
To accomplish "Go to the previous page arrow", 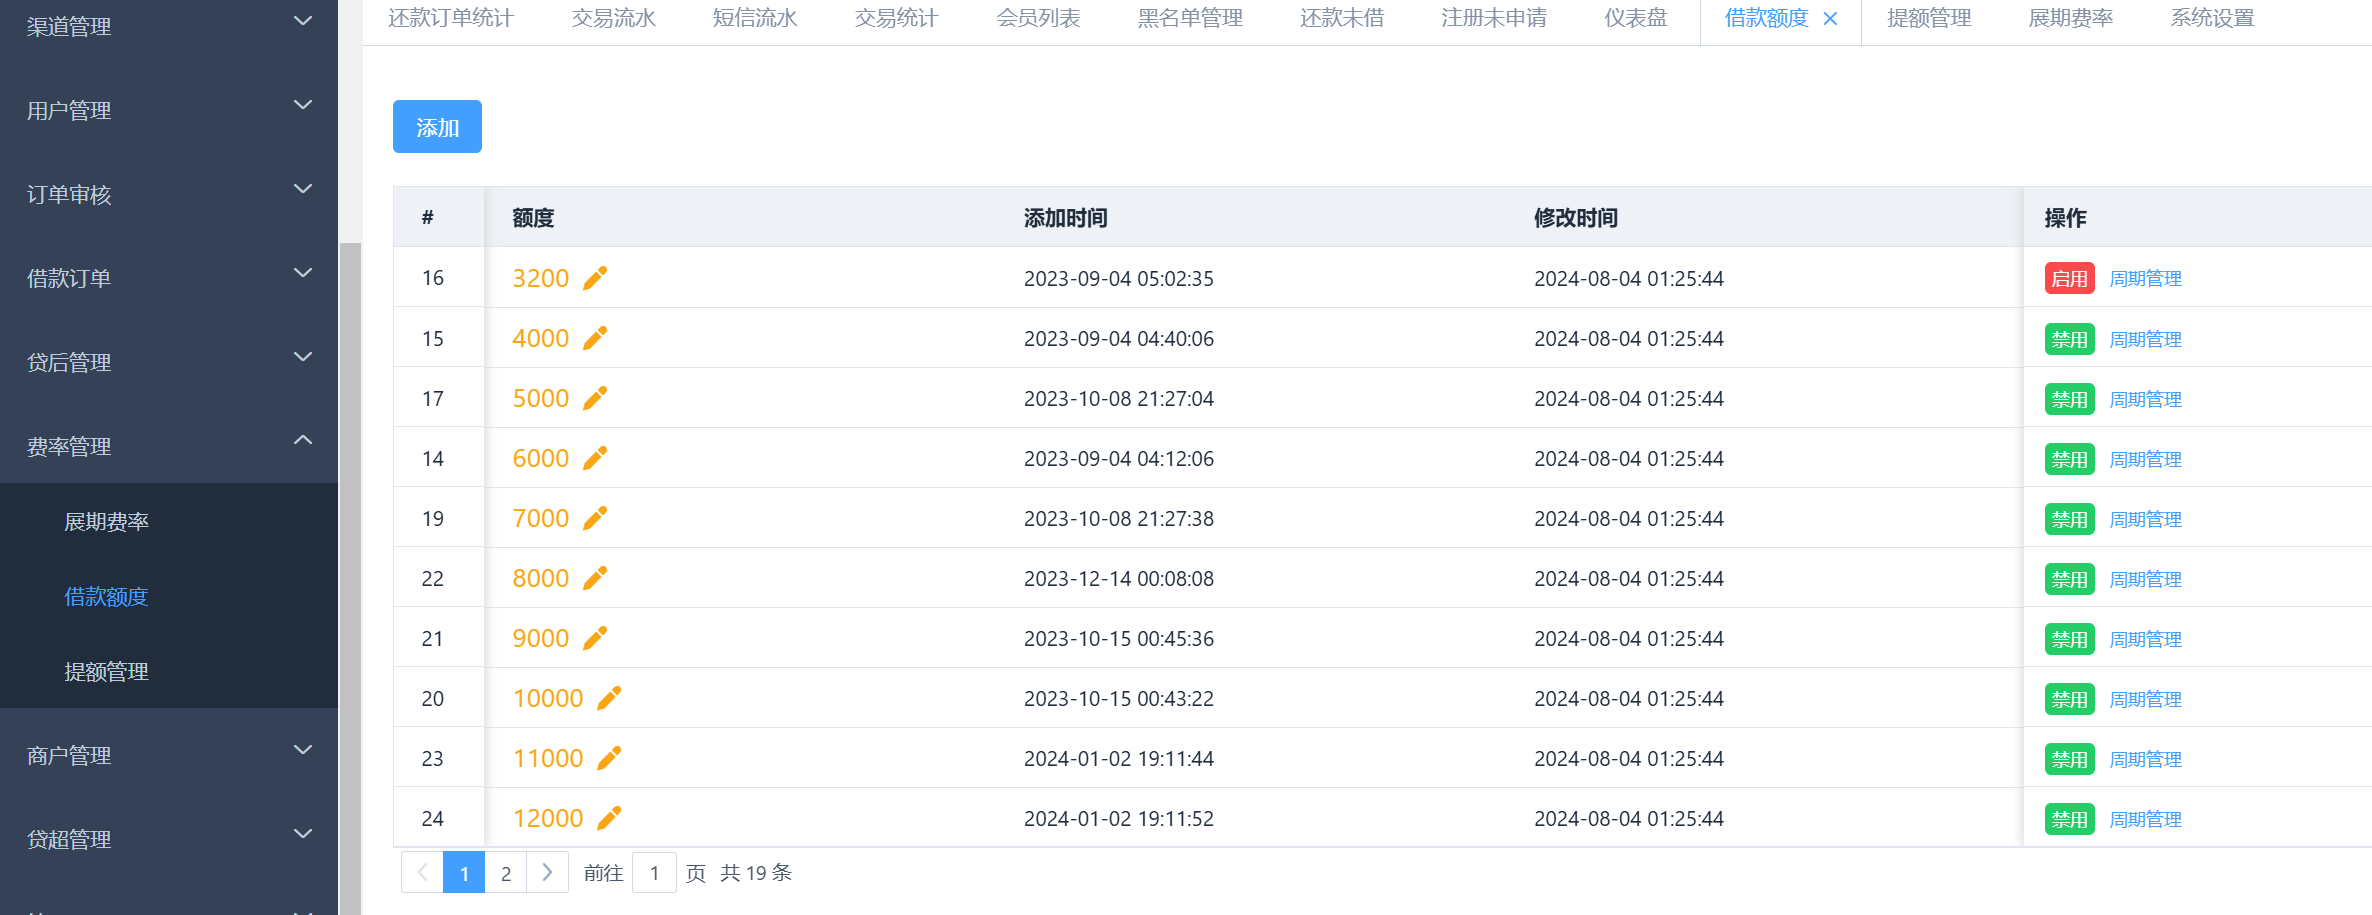I will pos(422,872).
